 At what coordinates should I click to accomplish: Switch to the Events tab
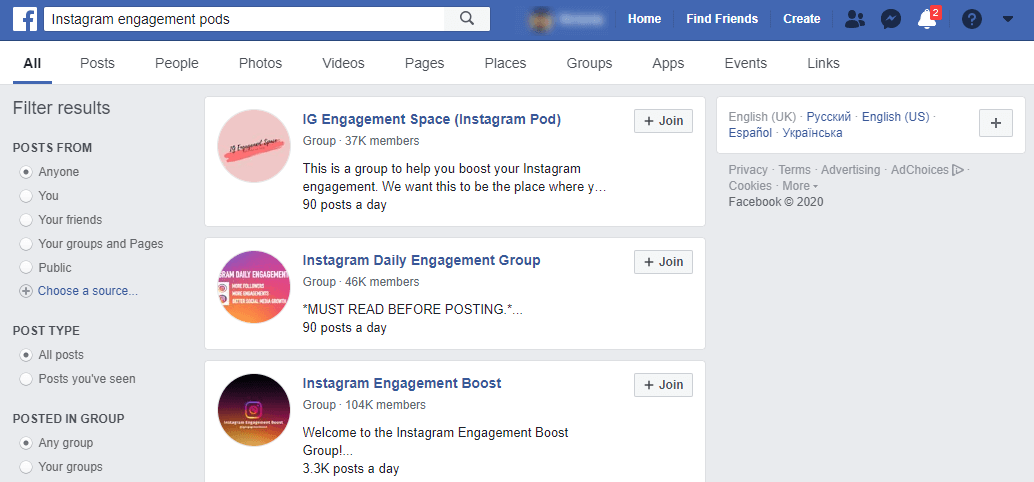click(x=746, y=63)
